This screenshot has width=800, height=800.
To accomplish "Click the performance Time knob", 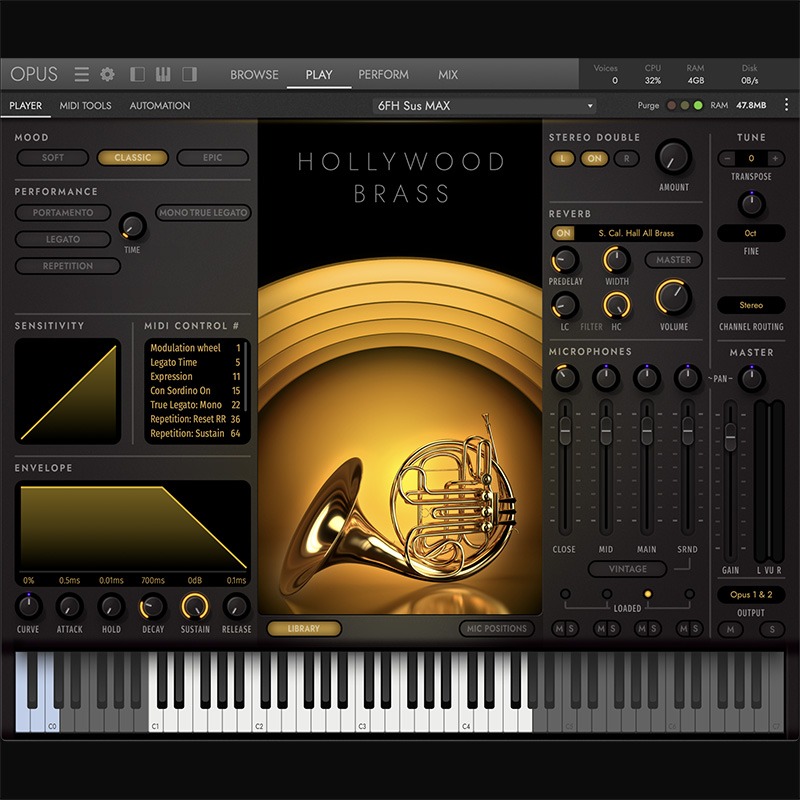I will pos(132,227).
